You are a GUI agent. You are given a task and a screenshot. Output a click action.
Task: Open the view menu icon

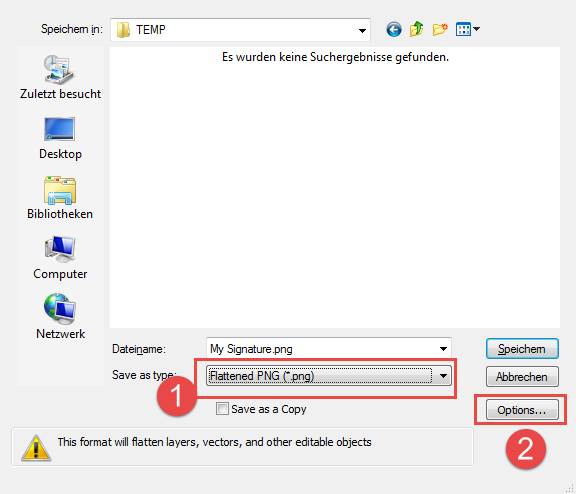pos(467,29)
